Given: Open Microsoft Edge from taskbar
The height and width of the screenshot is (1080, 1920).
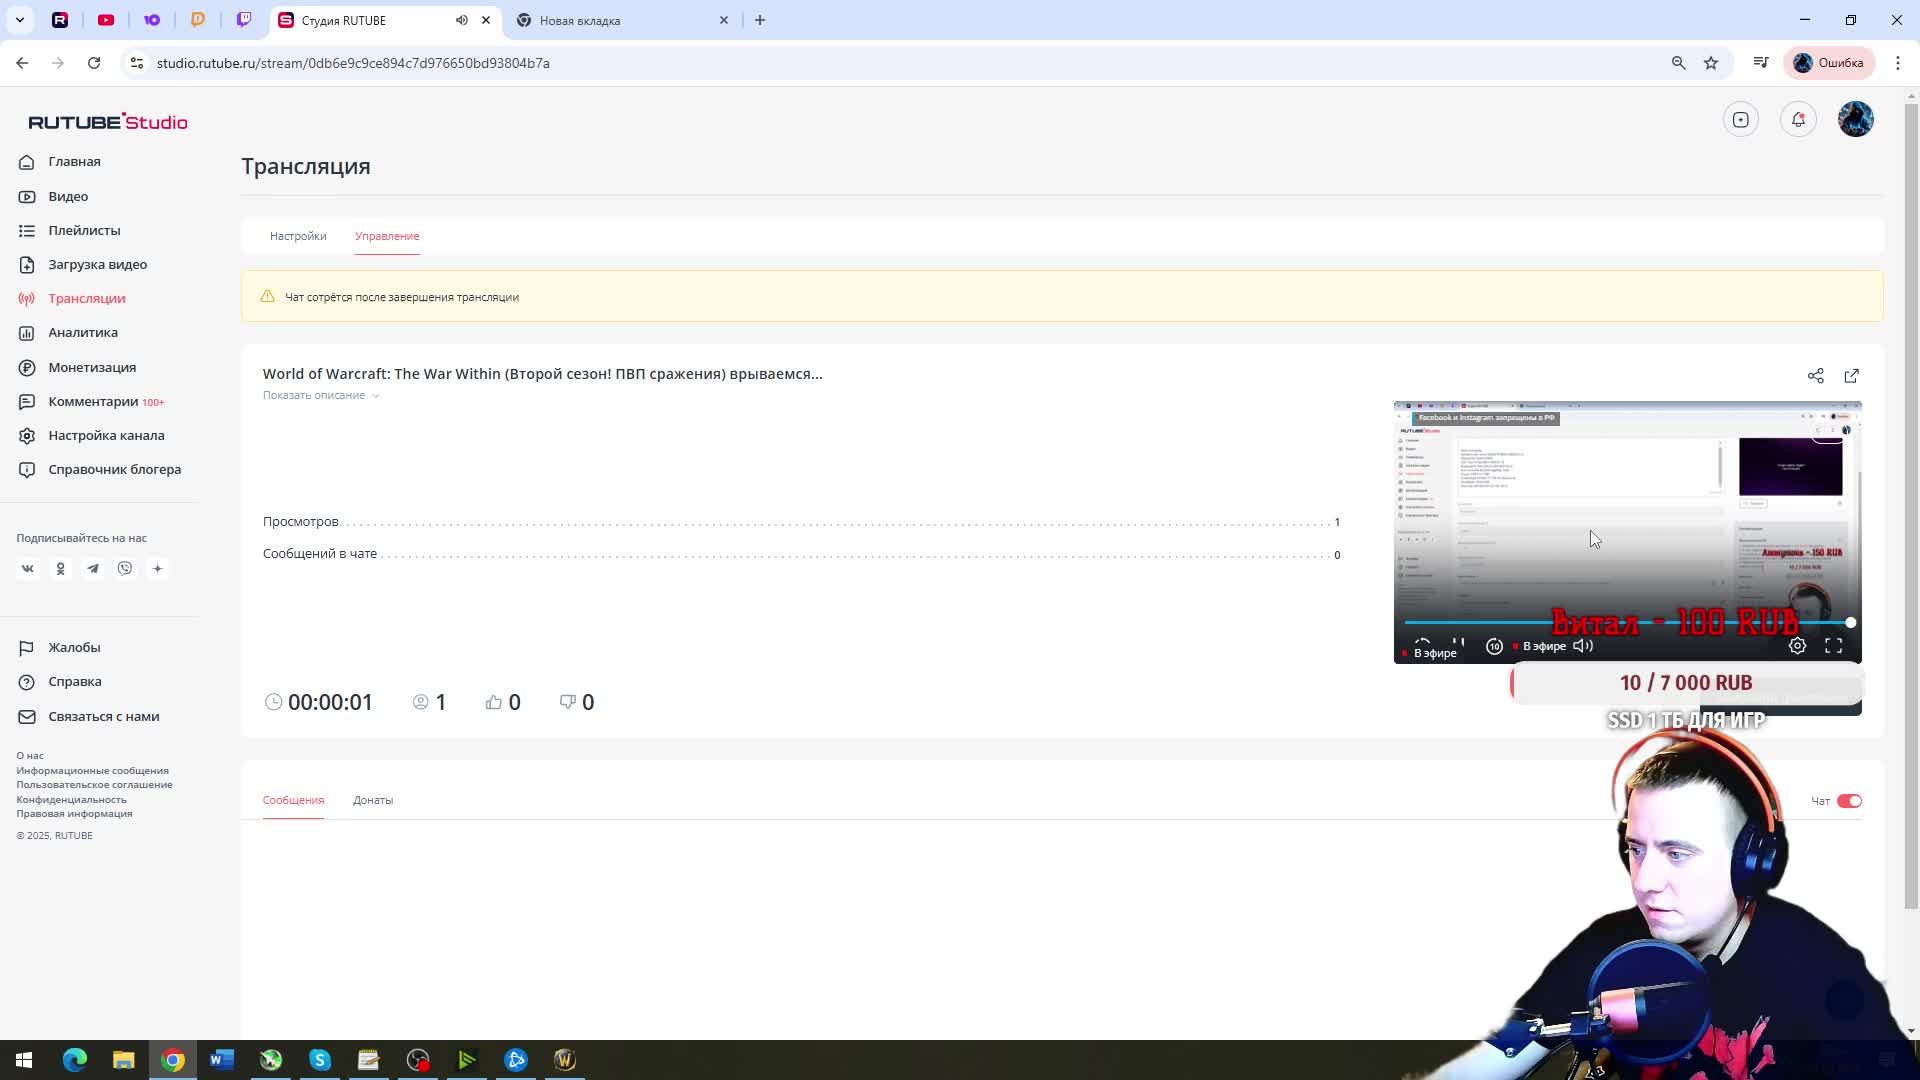Looking at the screenshot, I should (x=75, y=1060).
